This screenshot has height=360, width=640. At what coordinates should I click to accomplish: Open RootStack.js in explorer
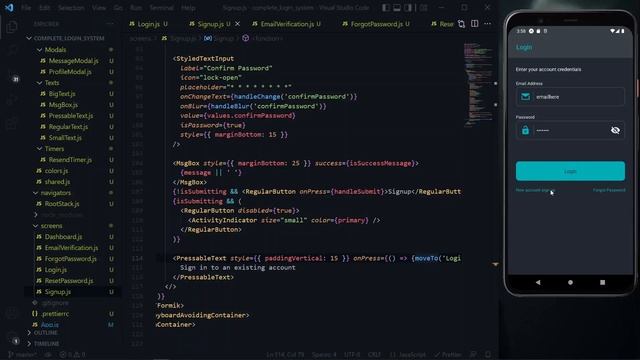(62, 204)
